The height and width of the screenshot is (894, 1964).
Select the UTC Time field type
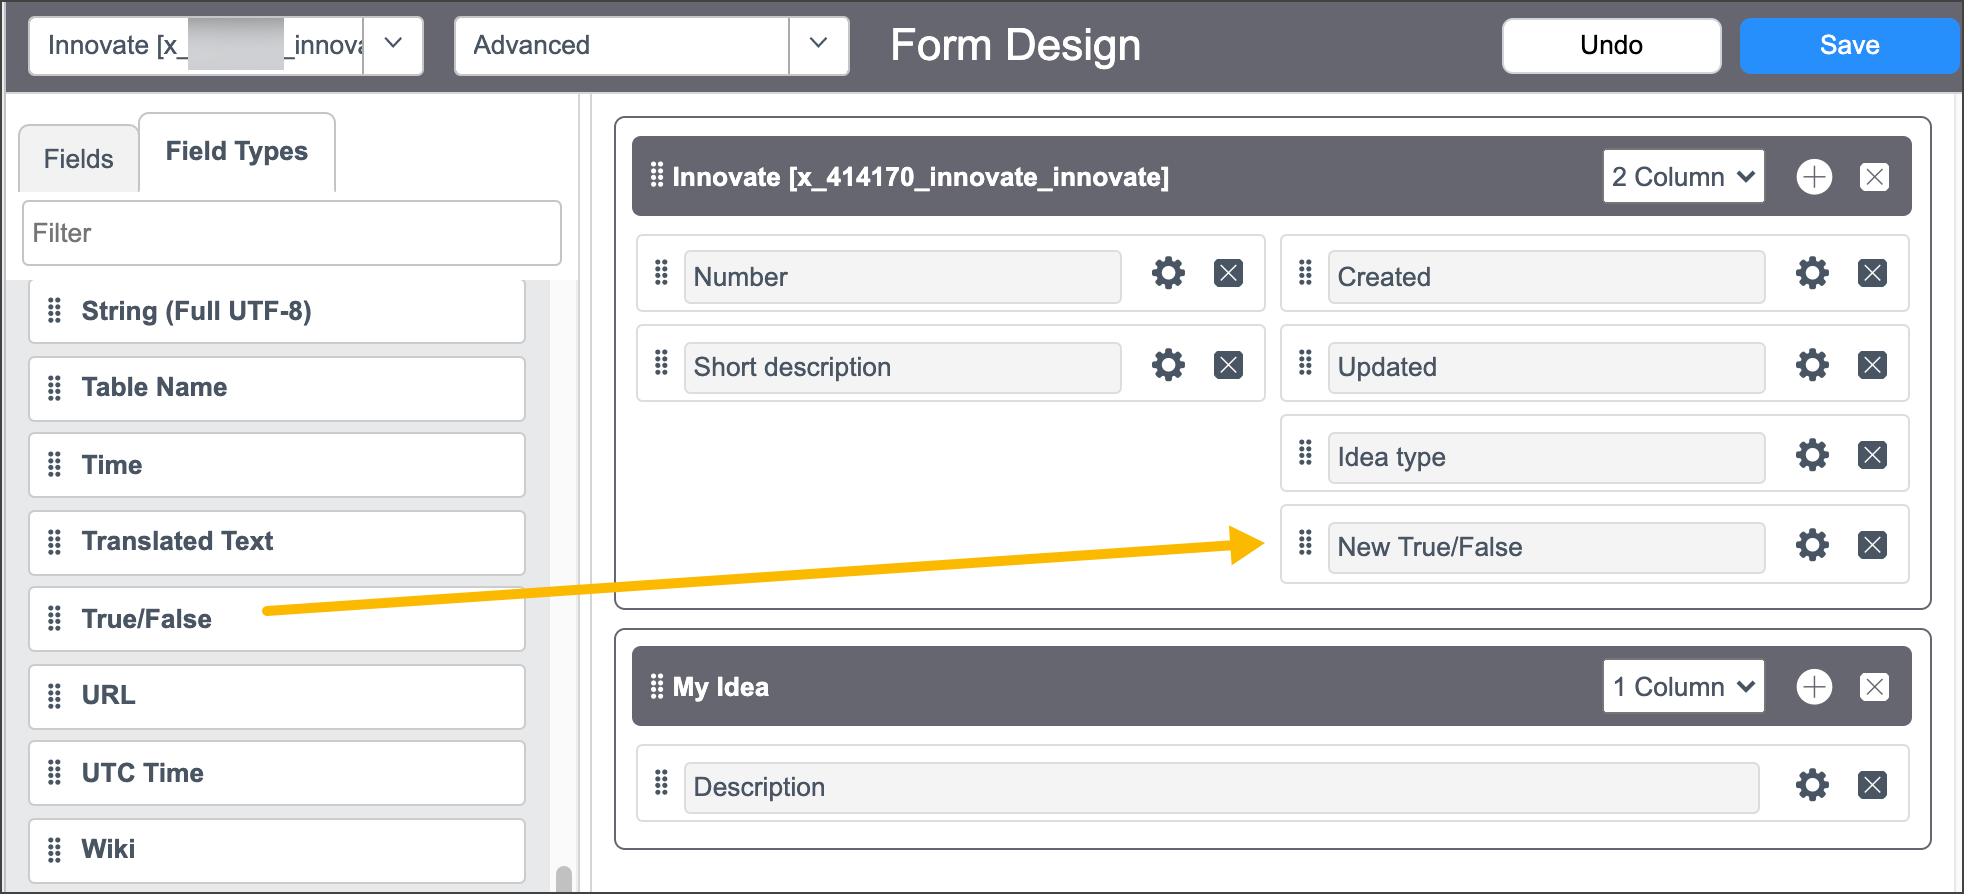coord(277,773)
